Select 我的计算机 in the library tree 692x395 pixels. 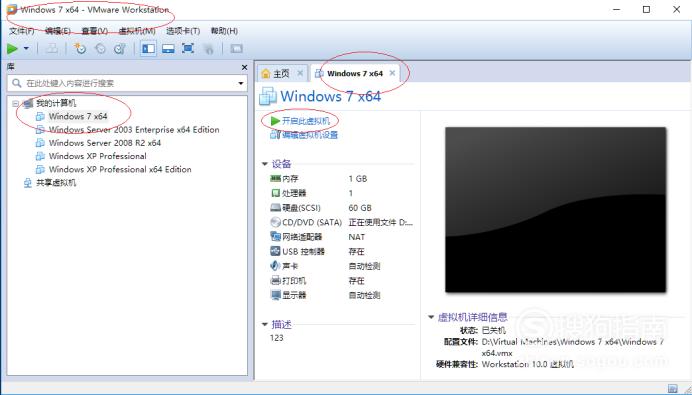pyautogui.click(x=56, y=103)
